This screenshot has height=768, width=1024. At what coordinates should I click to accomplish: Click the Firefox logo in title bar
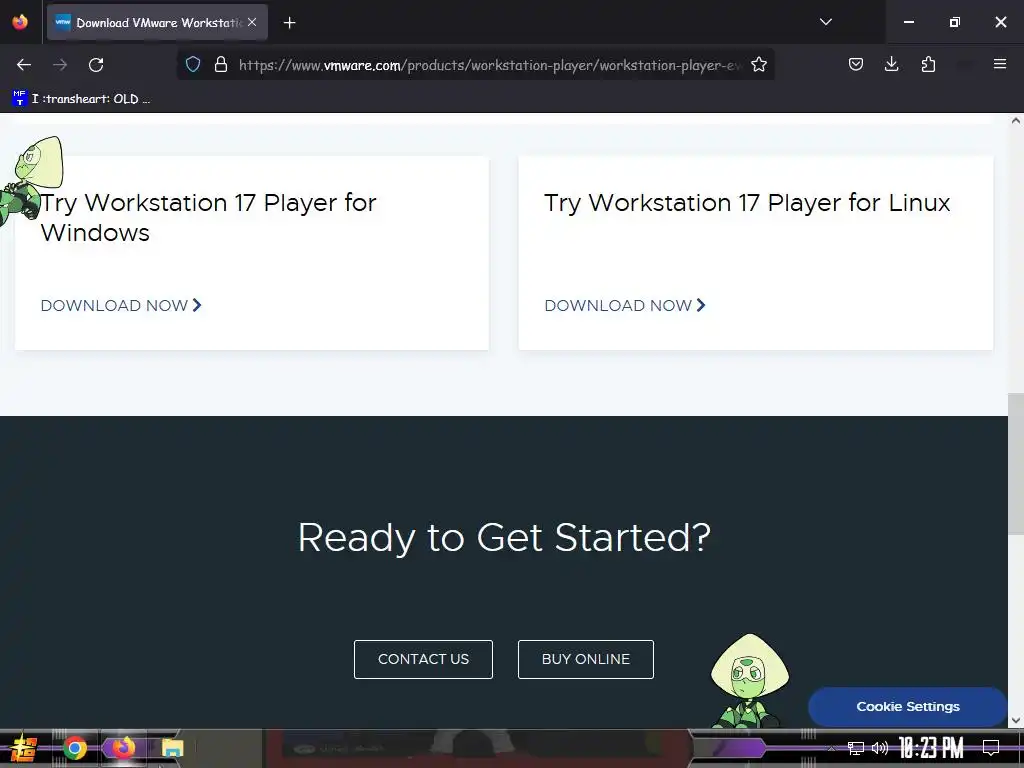coord(20,22)
